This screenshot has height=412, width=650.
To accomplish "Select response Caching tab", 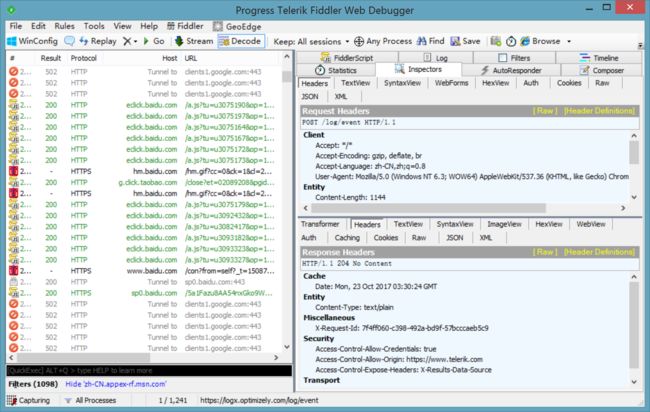I will click(x=347, y=238).
